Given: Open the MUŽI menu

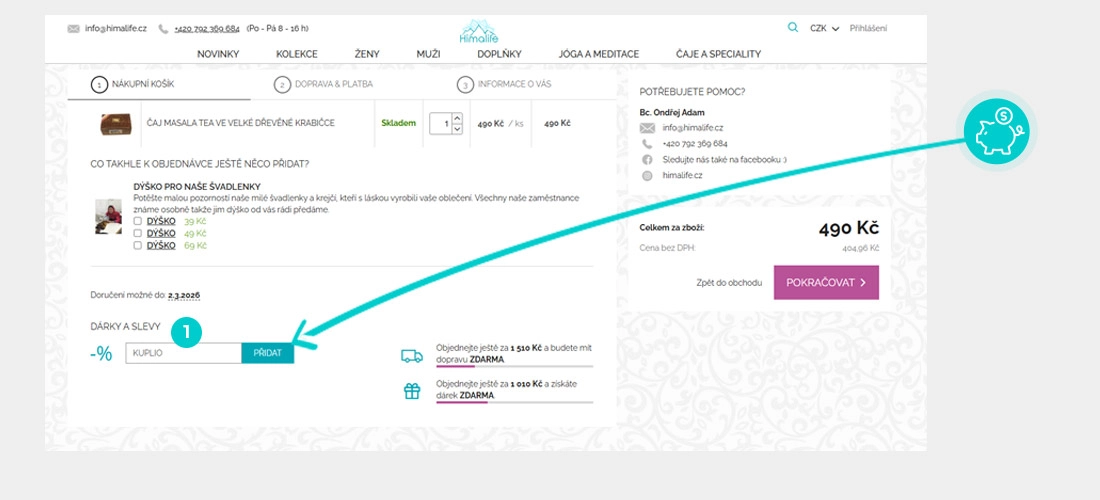Looking at the screenshot, I should tap(428, 54).
